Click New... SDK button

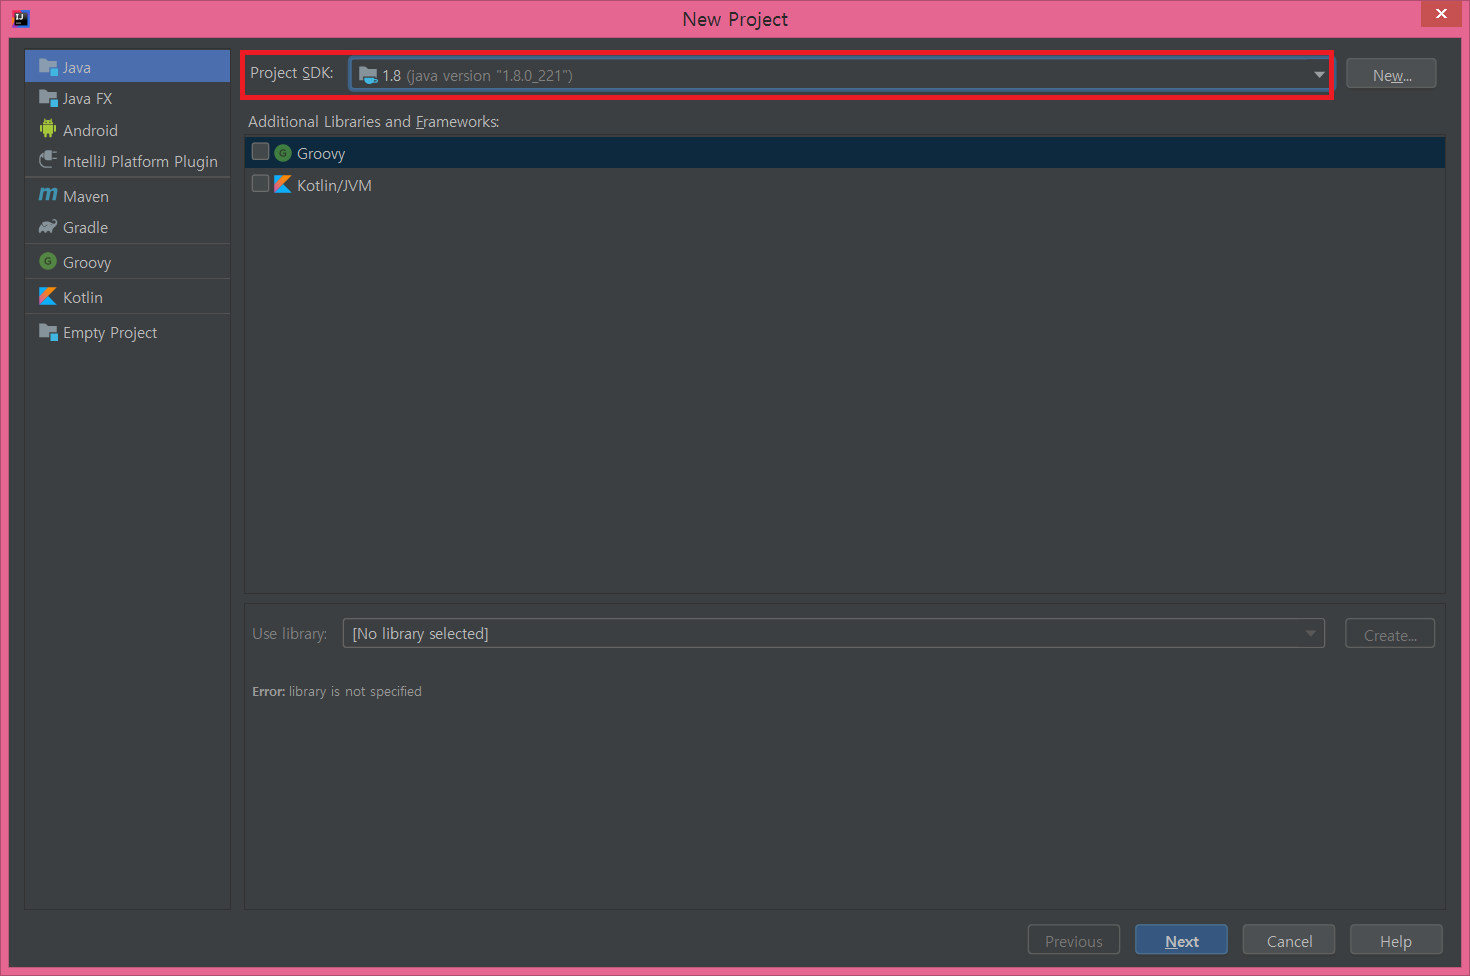(x=1391, y=74)
